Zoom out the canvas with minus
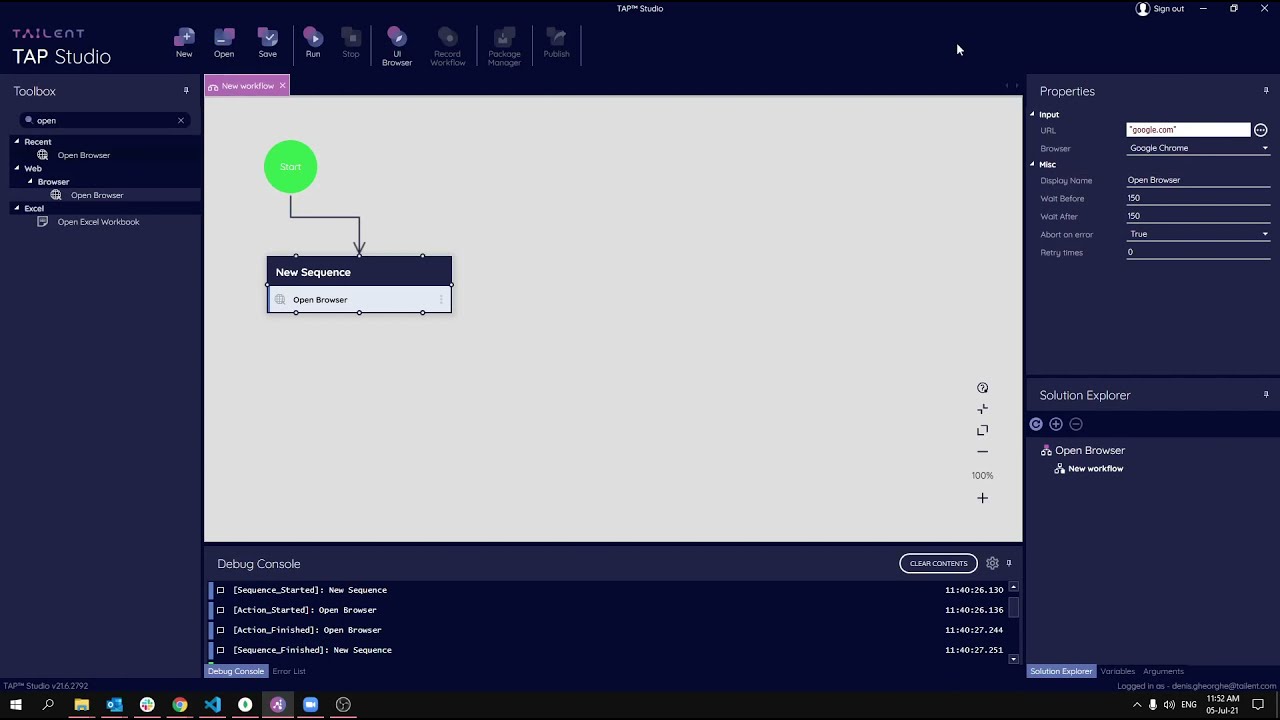Screen dimensions: 1280x720 click(982, 451)
